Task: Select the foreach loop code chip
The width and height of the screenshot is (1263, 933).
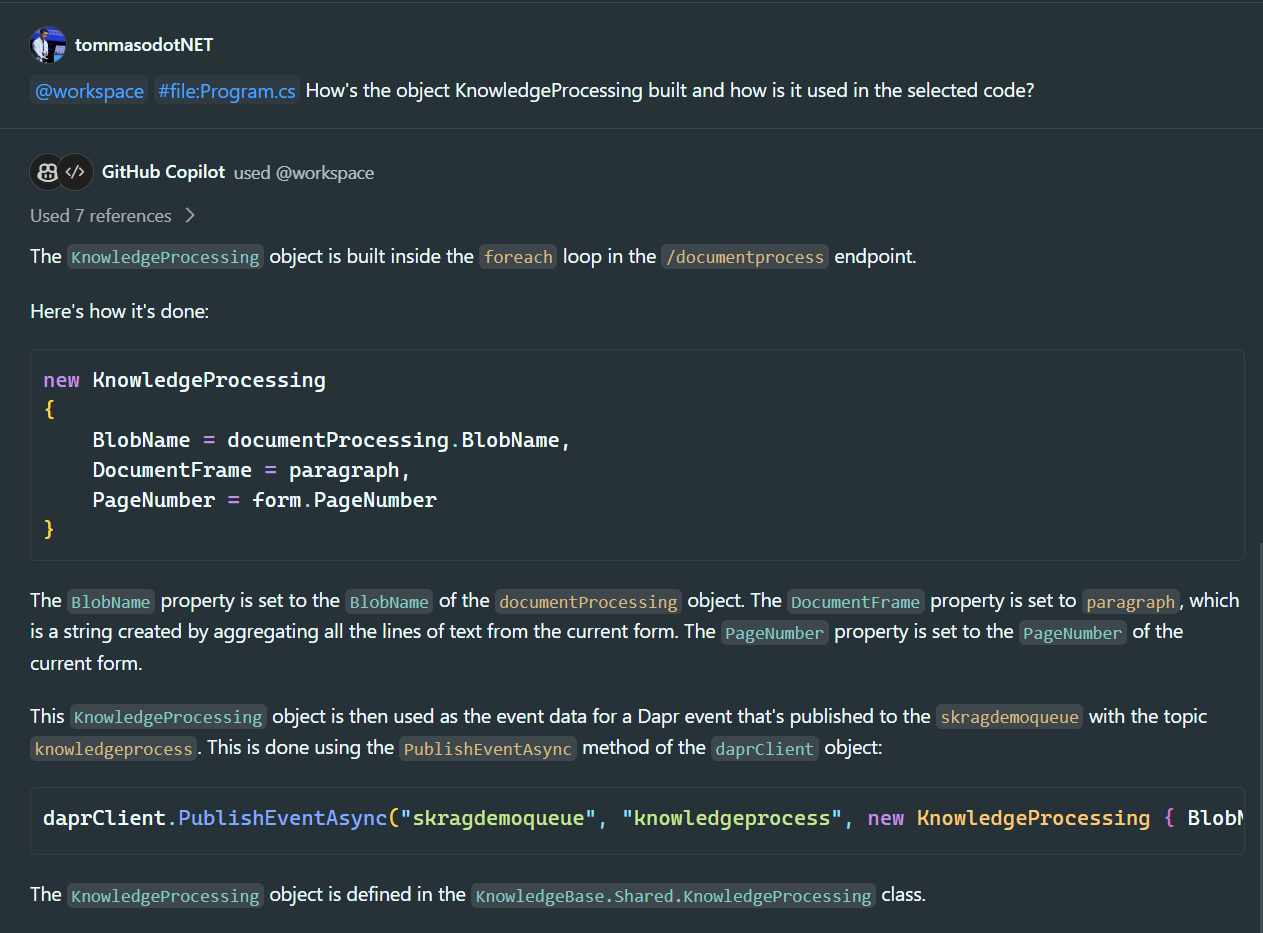Action: point(517,256)
